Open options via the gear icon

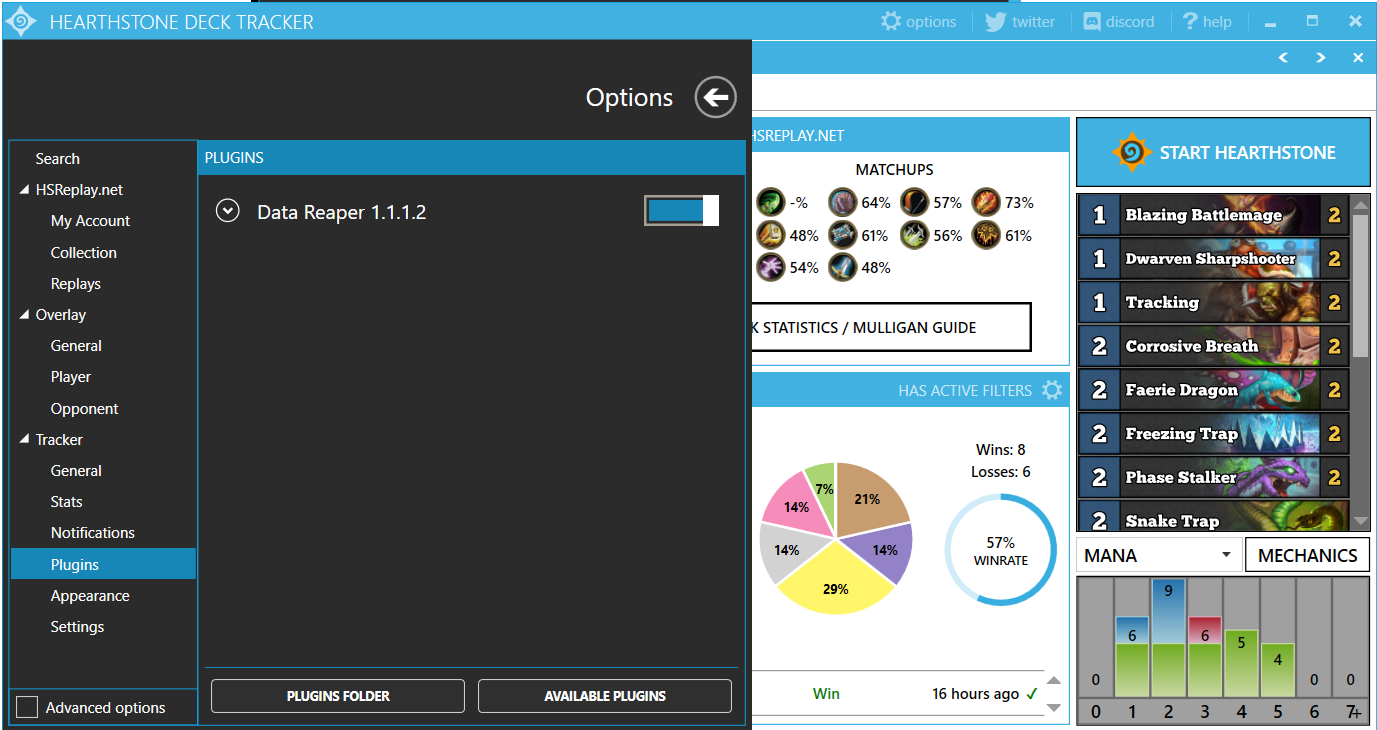891,21
